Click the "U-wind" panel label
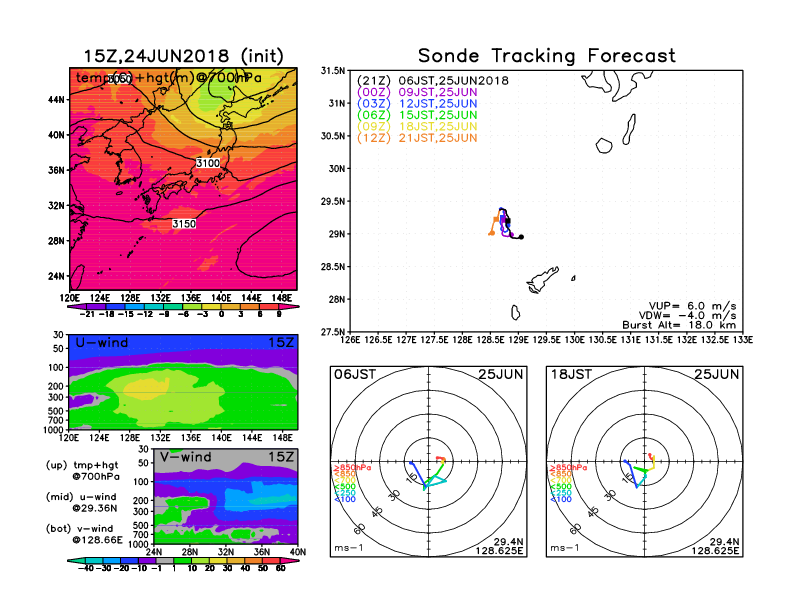The image size is (792, 612). coord(102,343)
